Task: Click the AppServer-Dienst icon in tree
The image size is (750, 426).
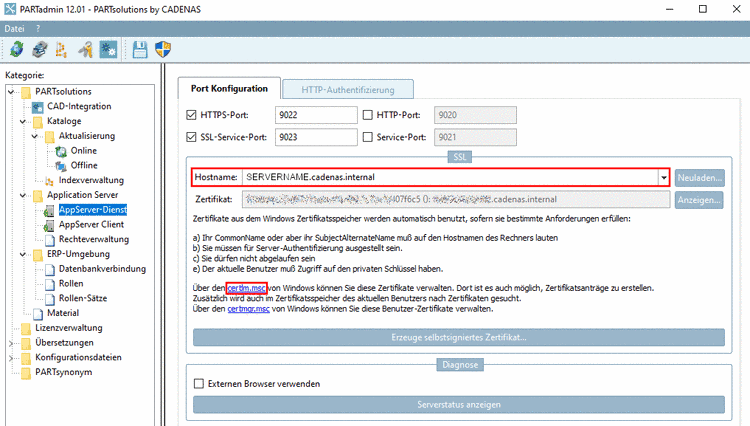Action: coord(49,210)
